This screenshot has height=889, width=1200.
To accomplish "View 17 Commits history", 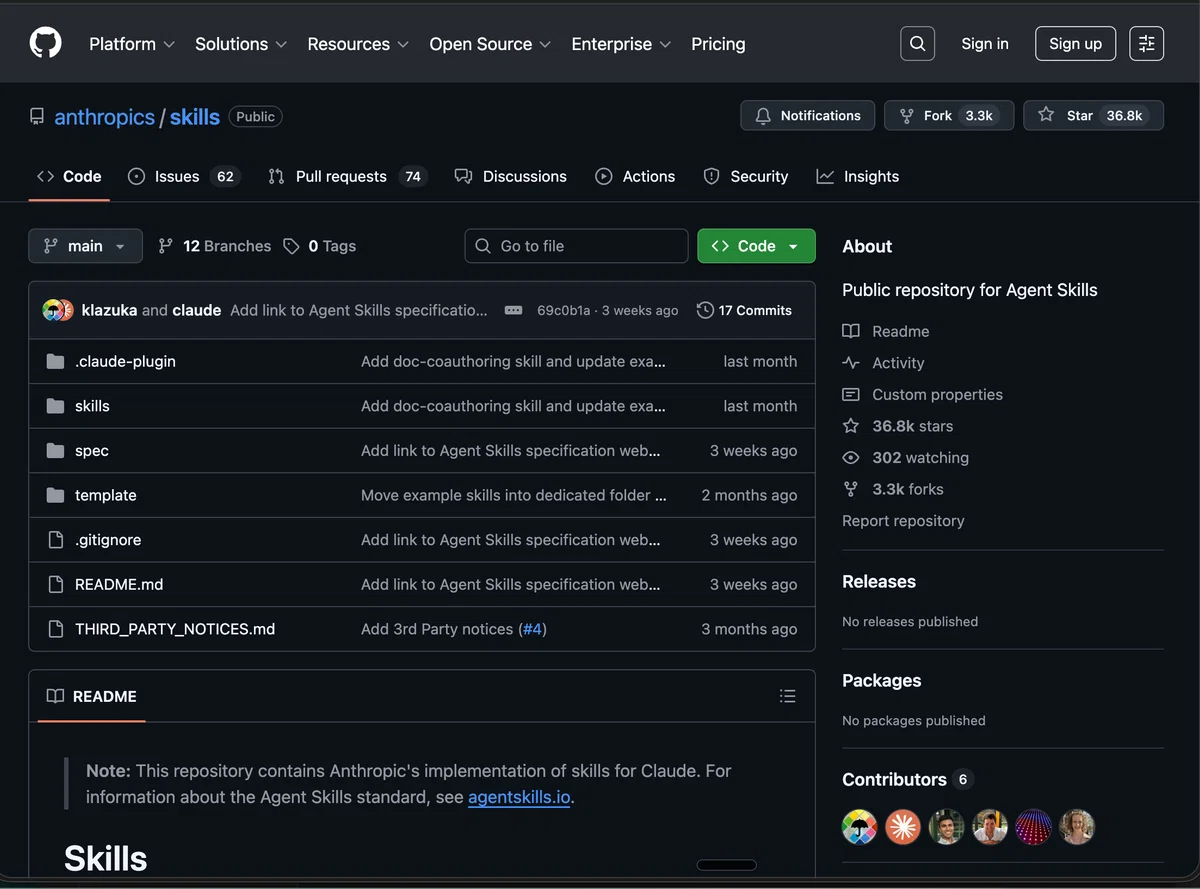I will [744, 310].
